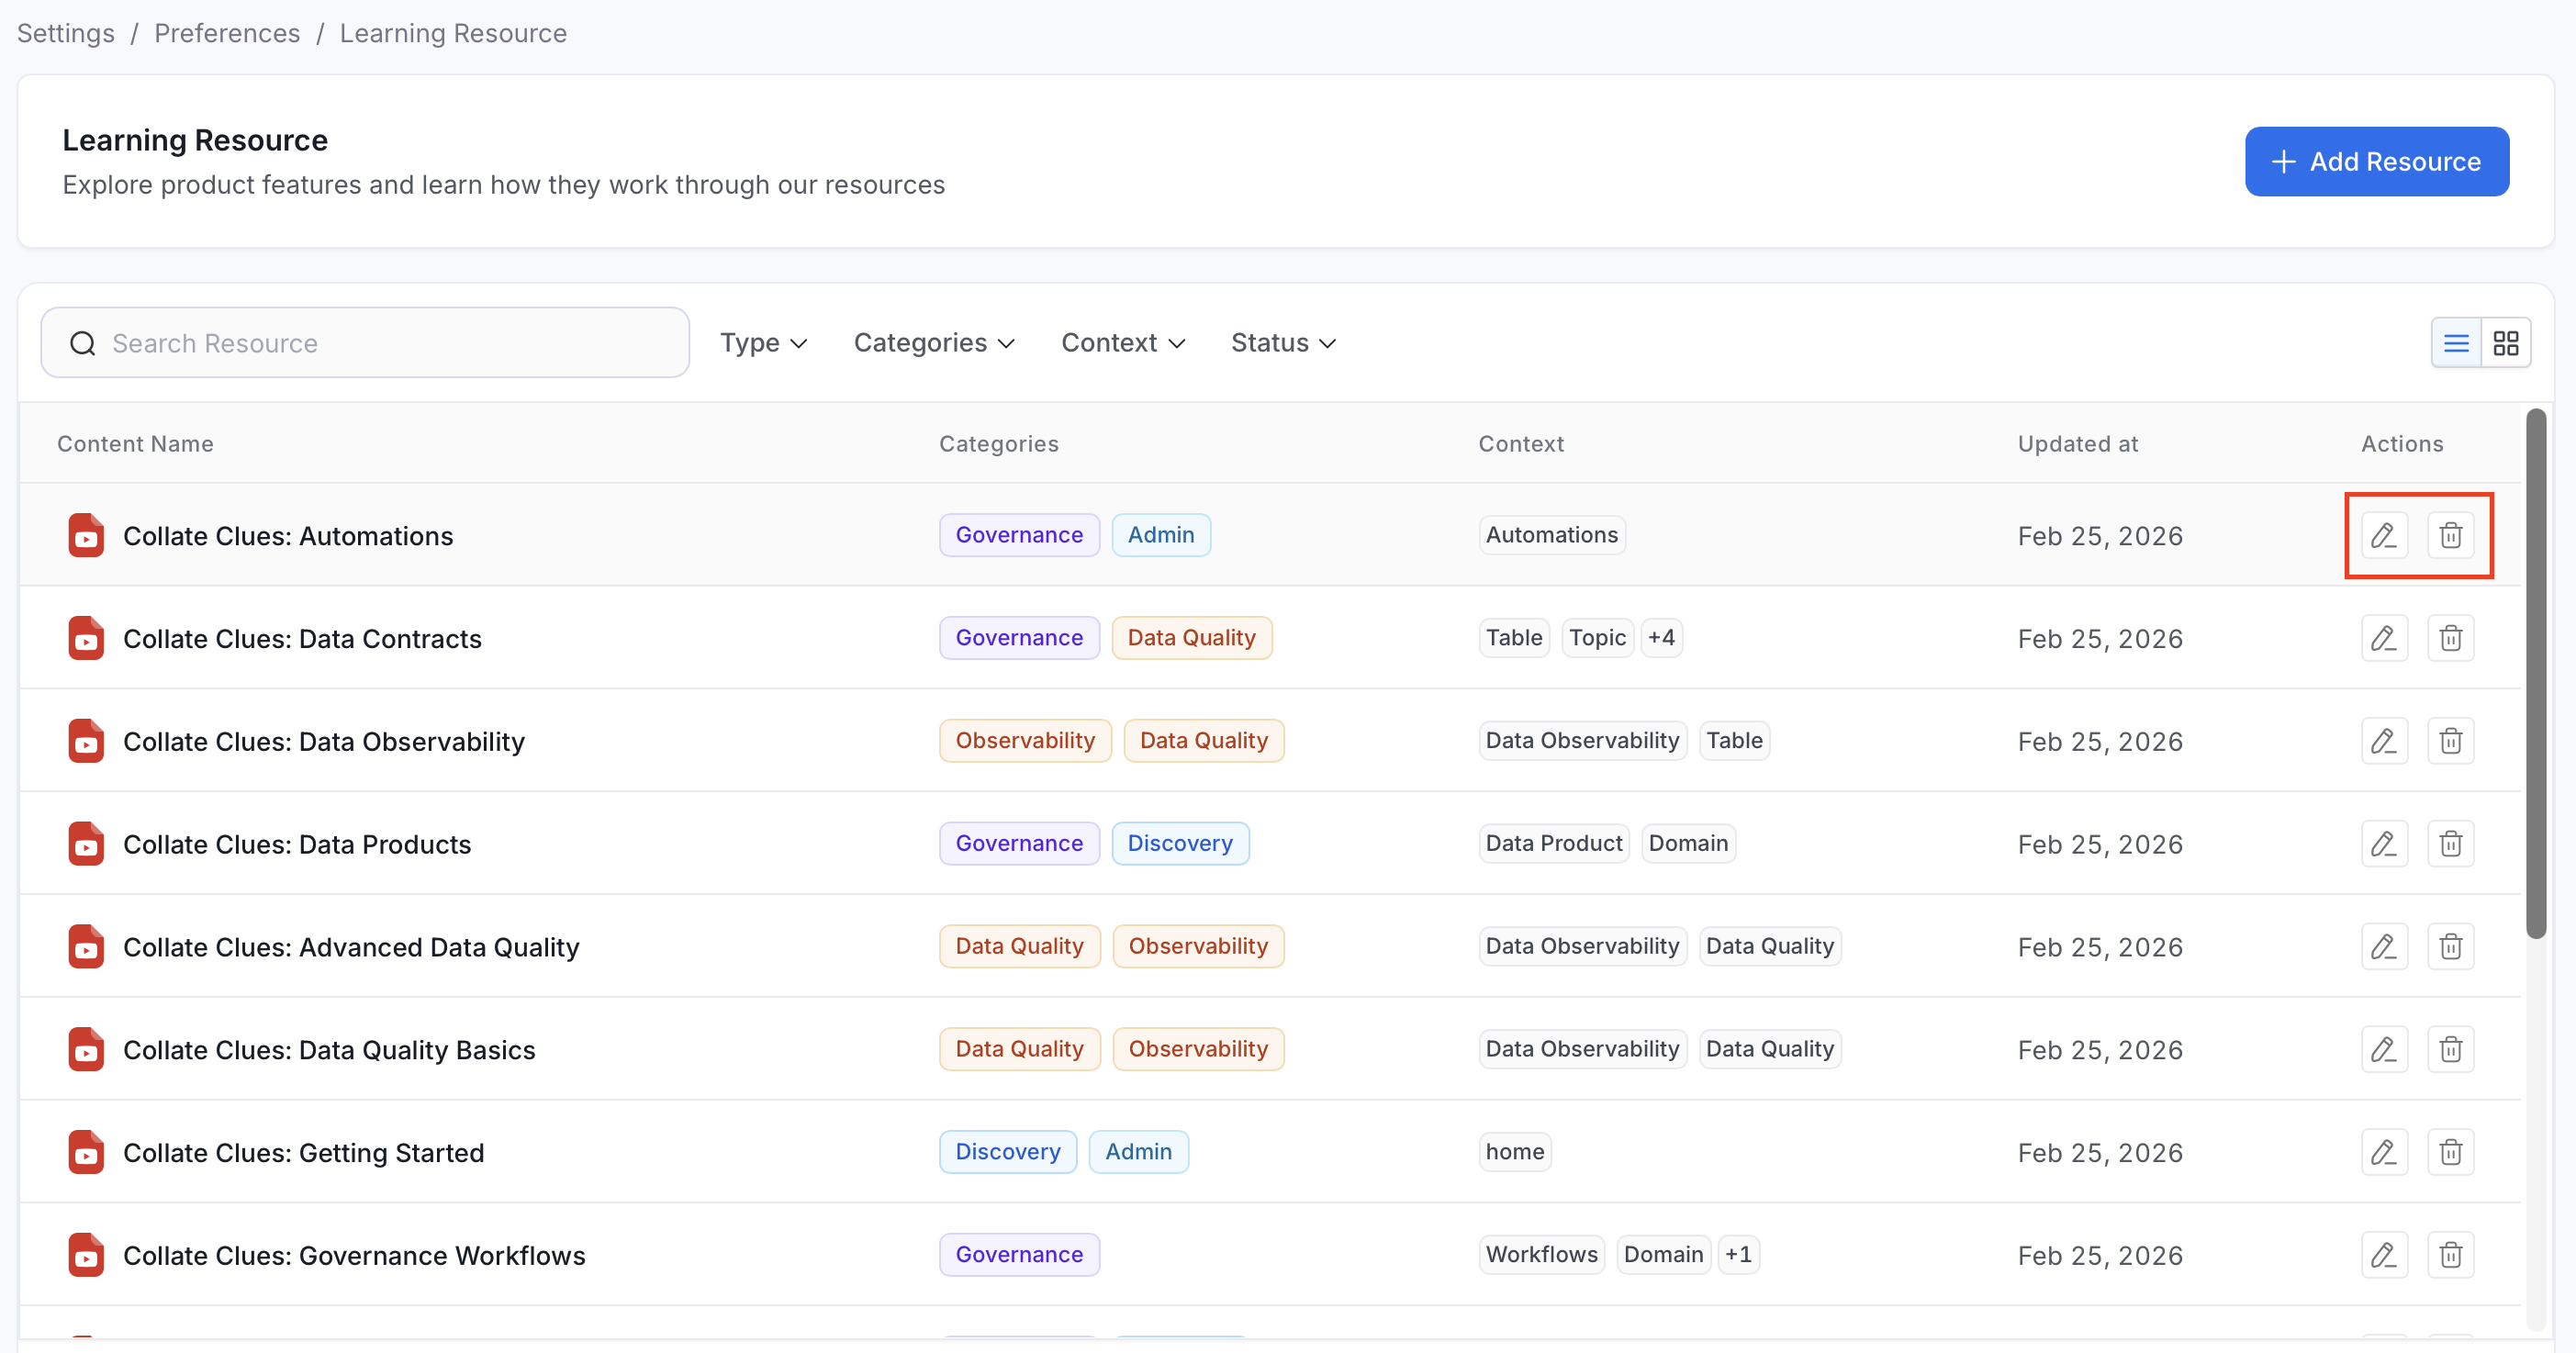Screen dimensions: 2576x1353
Task: Click the video icon beside Data Quality Basics
Action: click(x=86, y=1050)
